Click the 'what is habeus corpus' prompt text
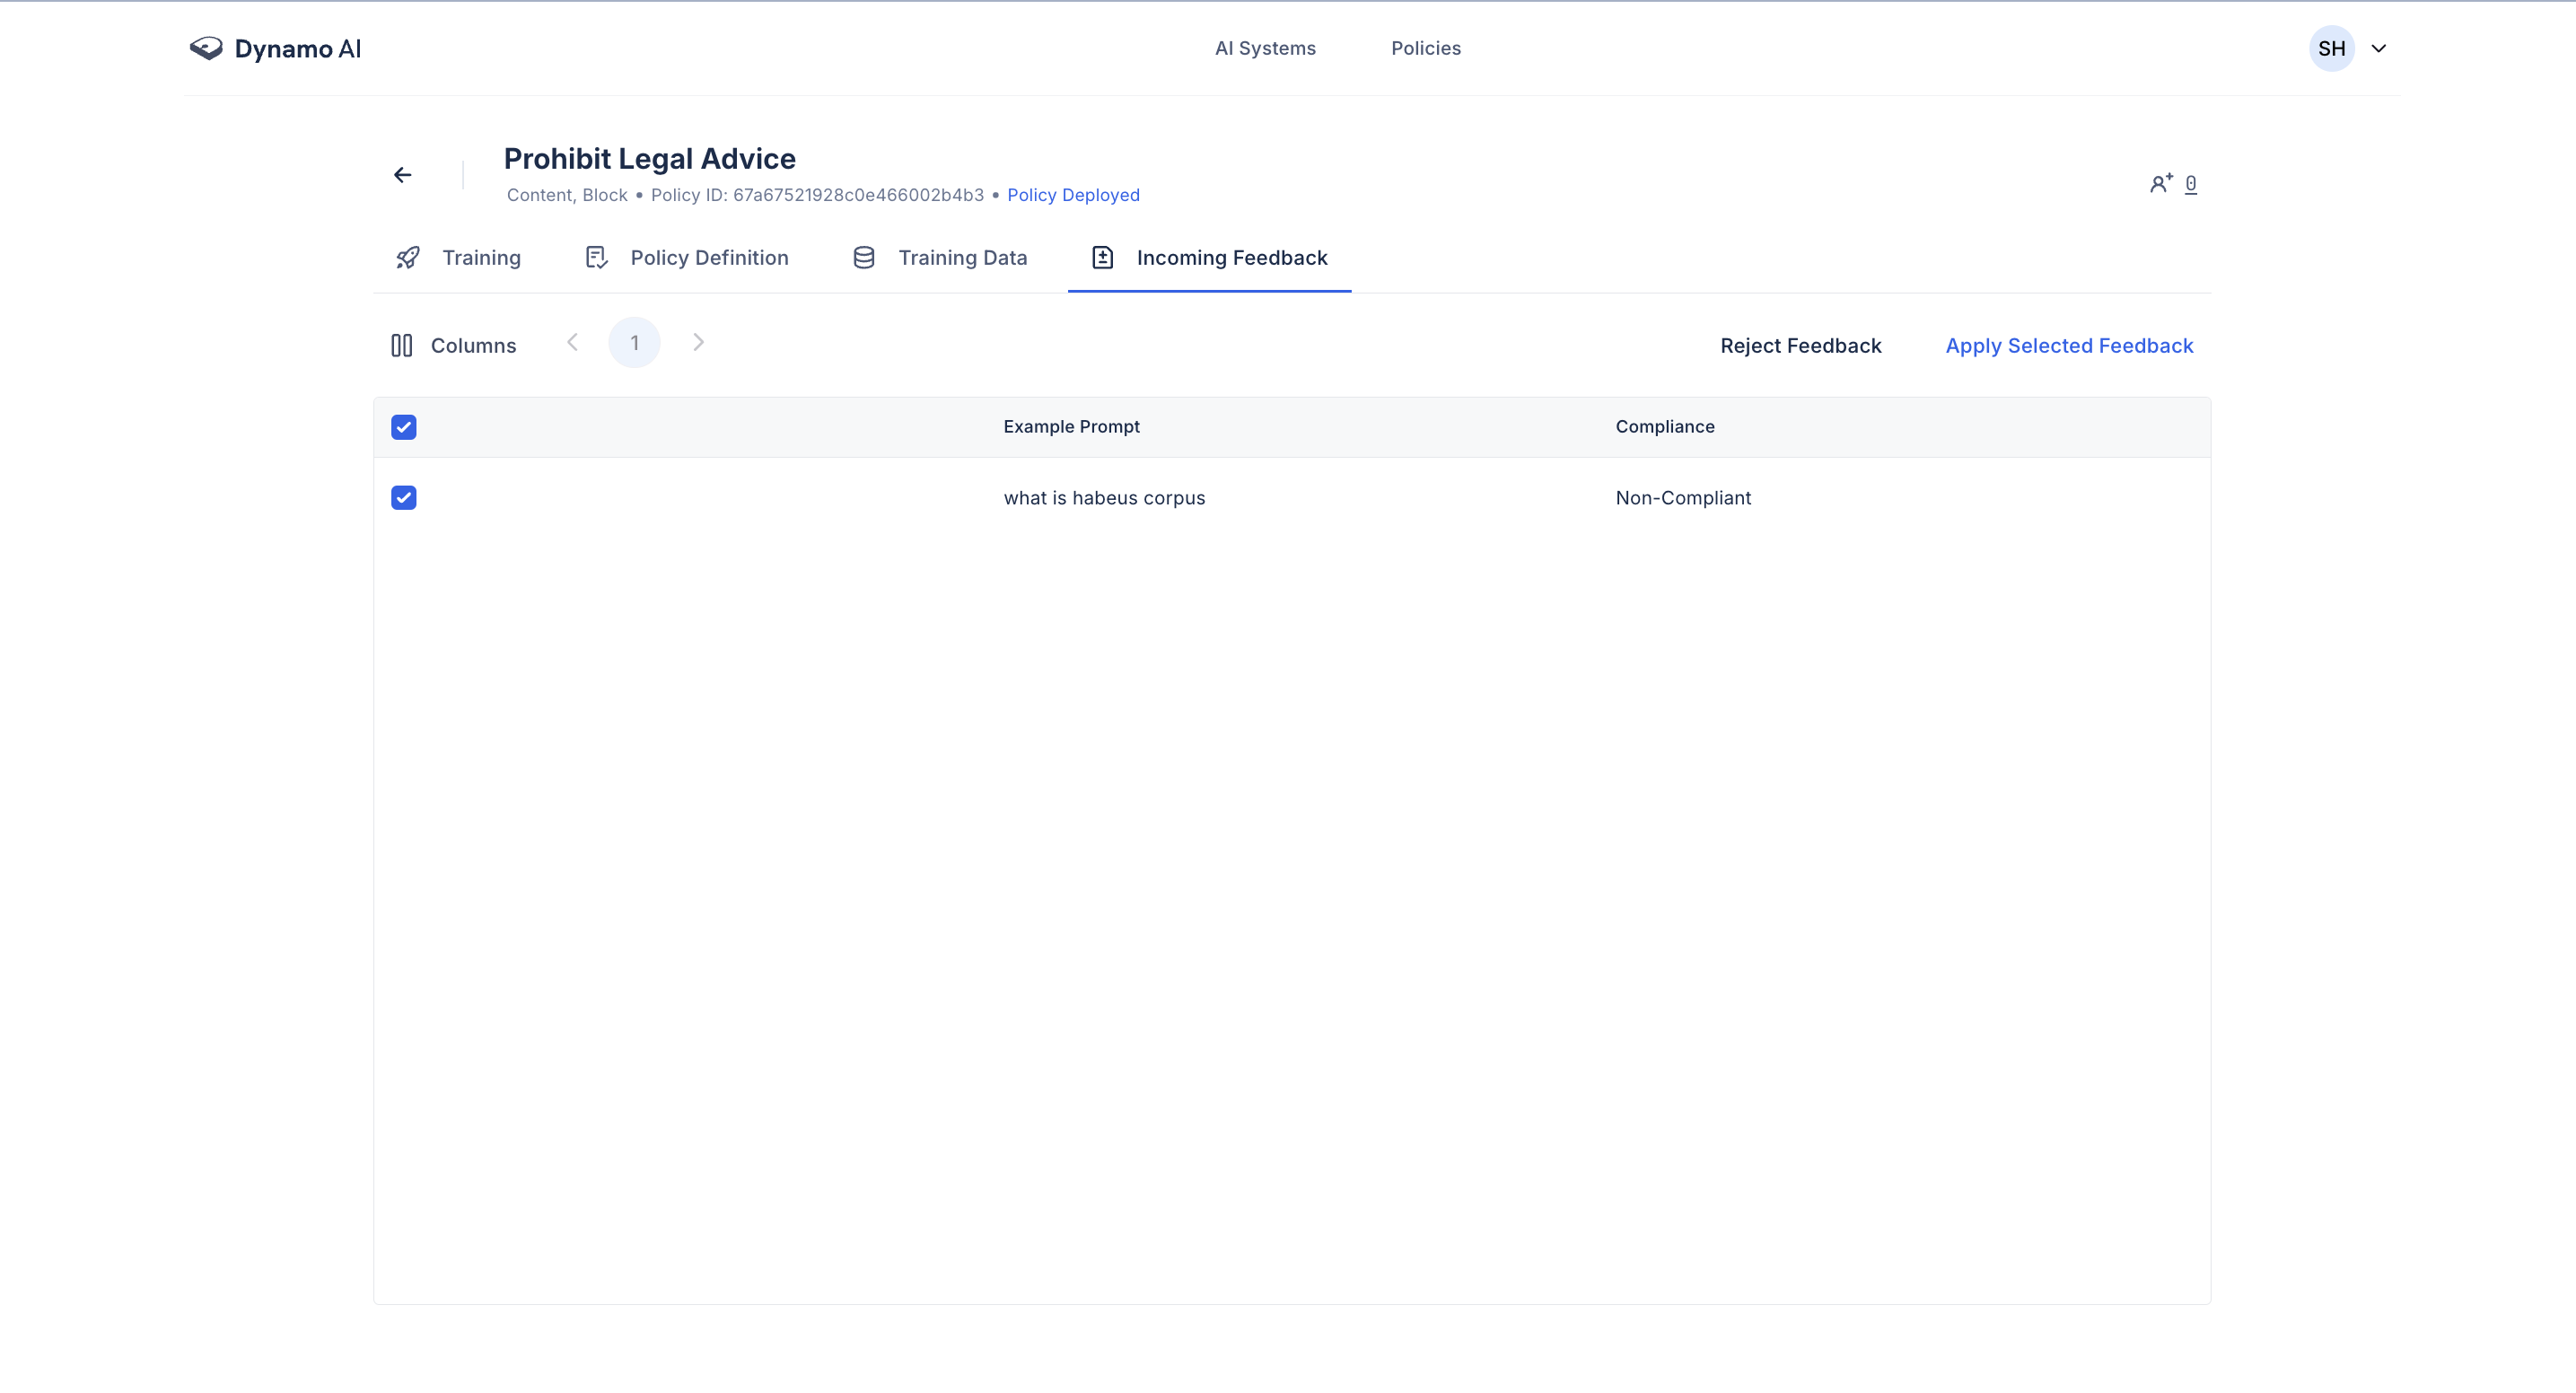 1104,498
